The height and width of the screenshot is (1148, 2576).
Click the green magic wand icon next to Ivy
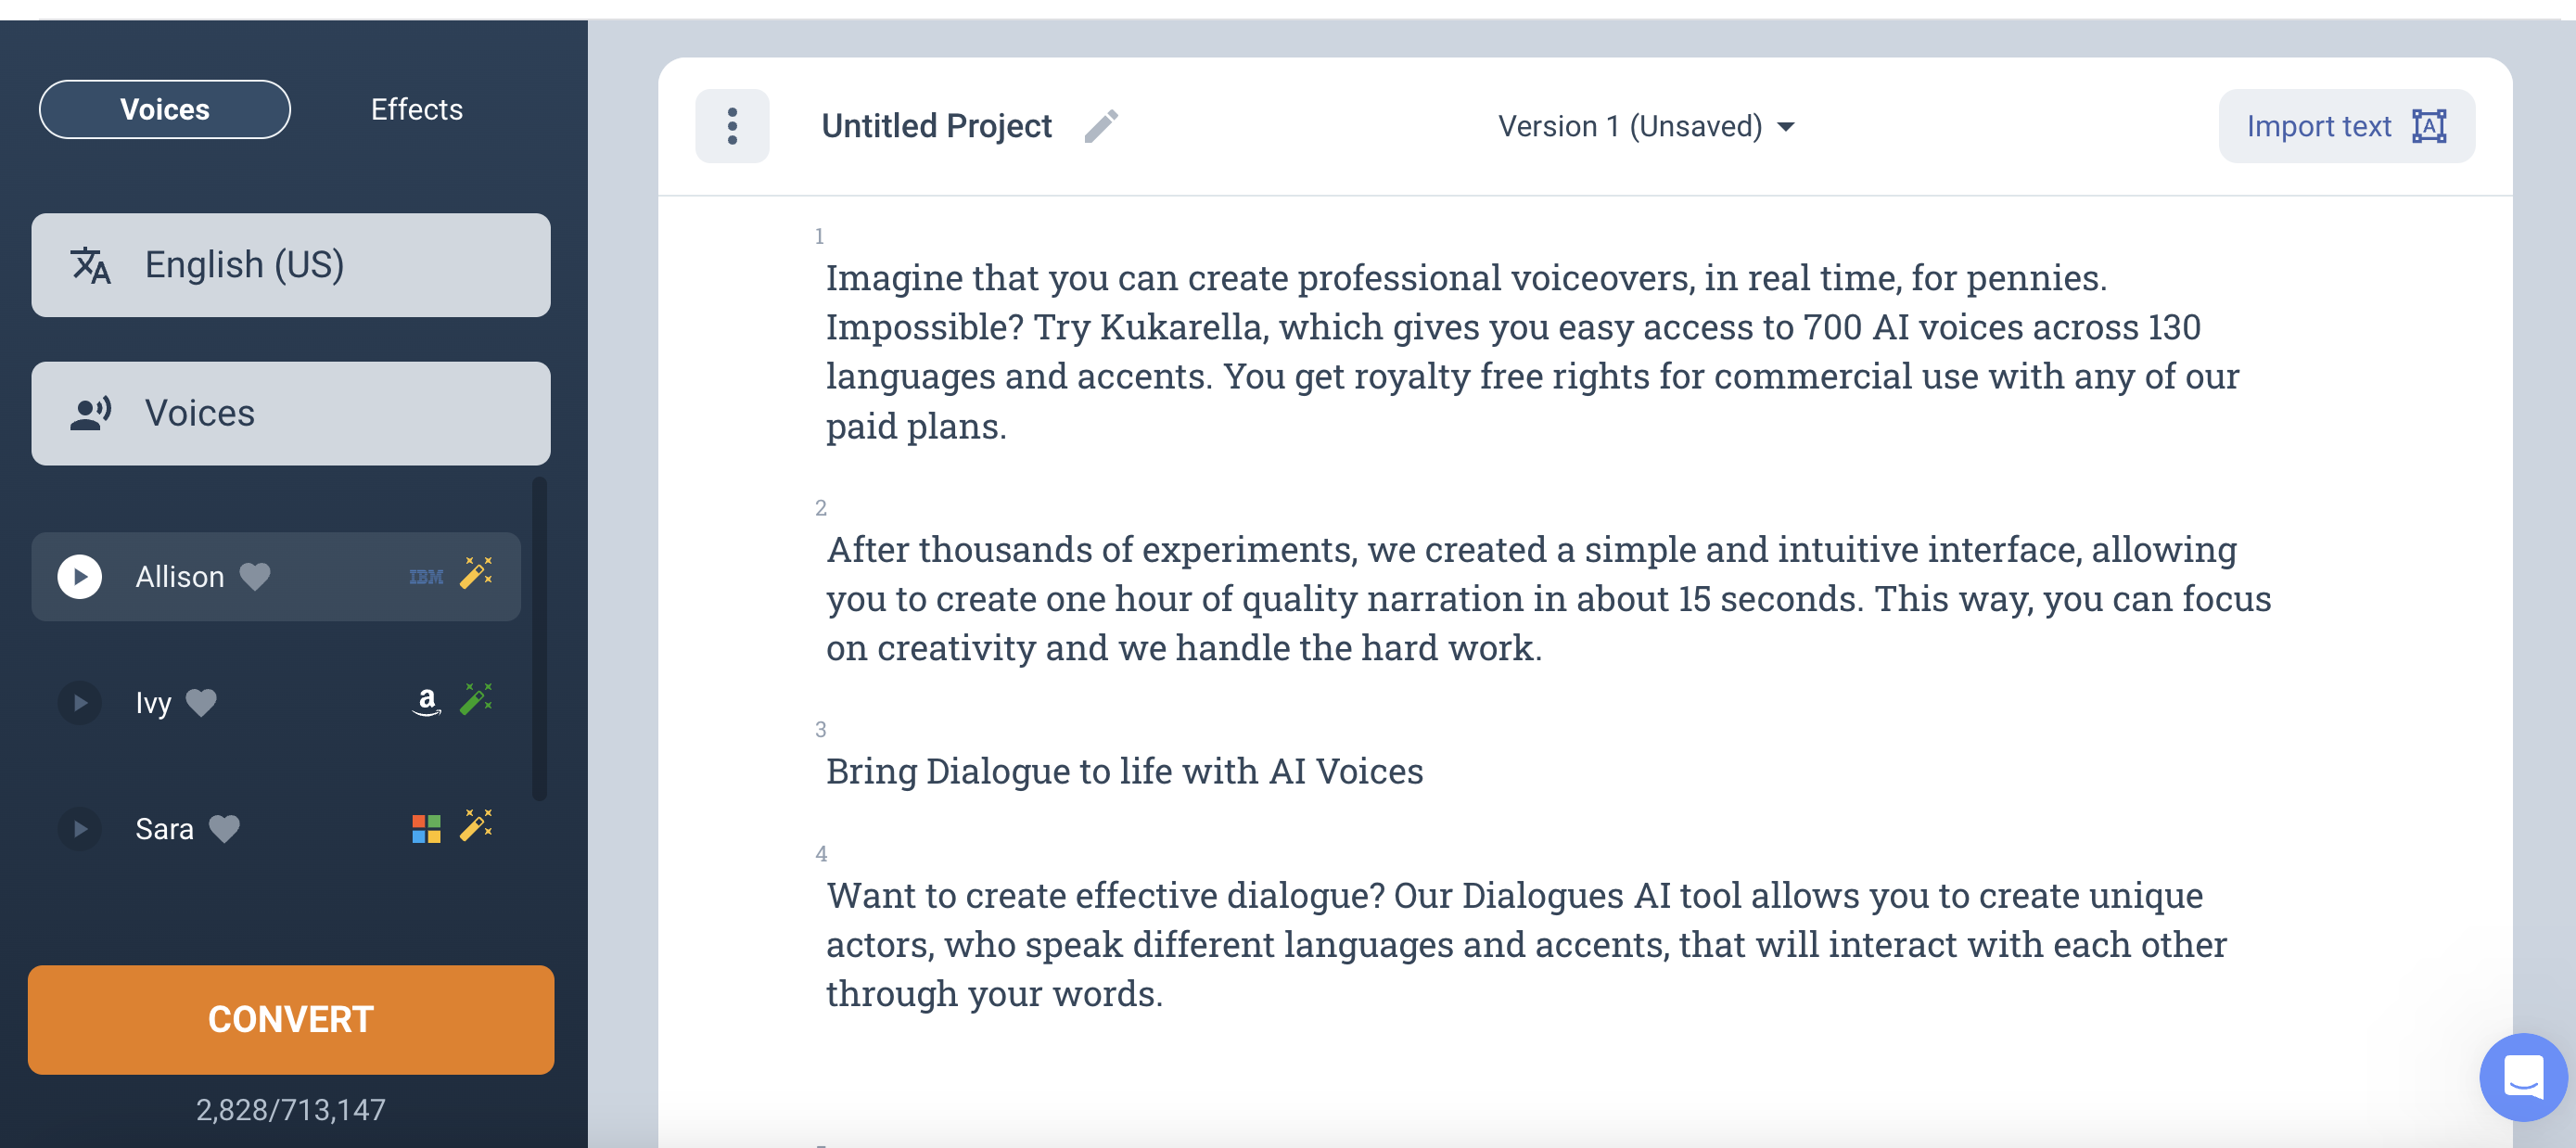click(x=476, y=699)
